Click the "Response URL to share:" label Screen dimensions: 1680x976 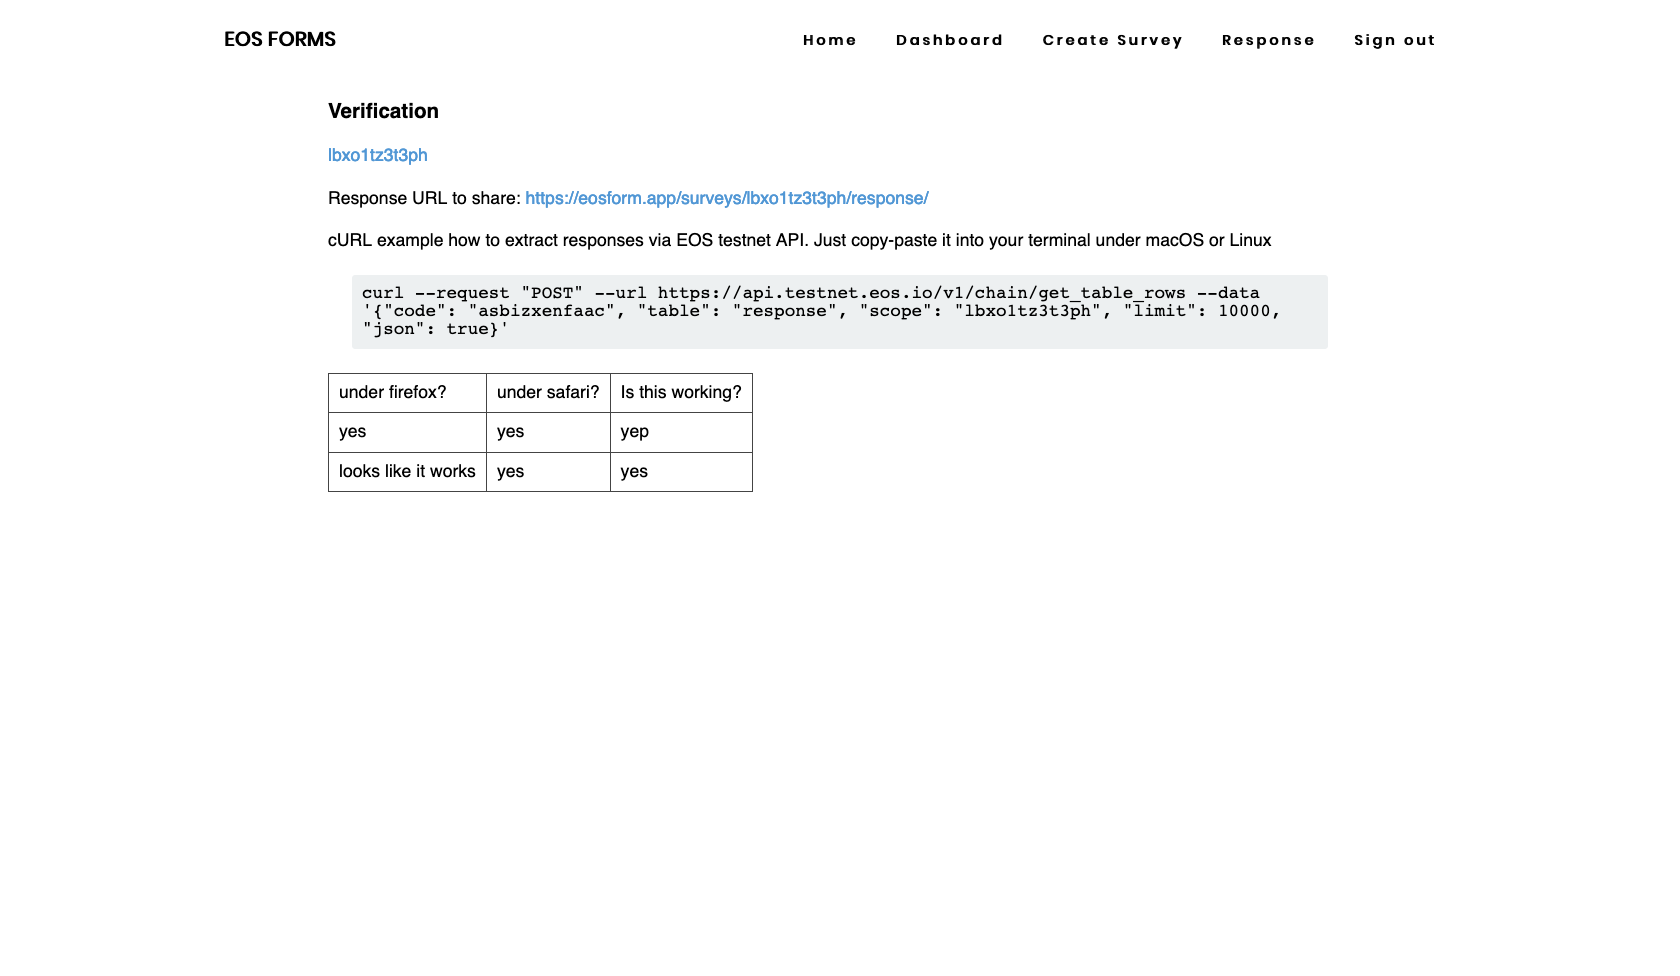click(x=424, y=198)
